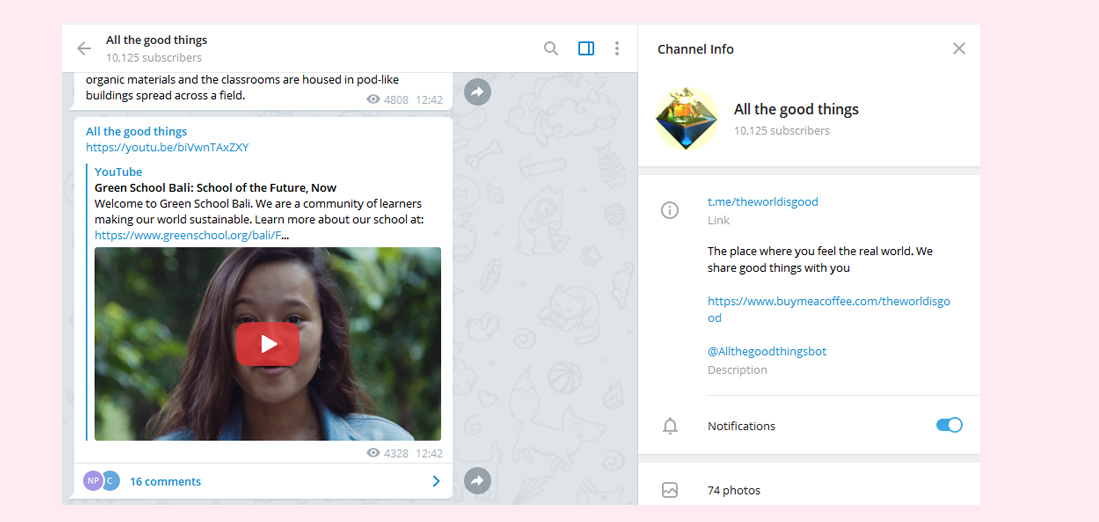Click the info circle icon in Channel Info
1099x522 pixels.
(670, 210)
